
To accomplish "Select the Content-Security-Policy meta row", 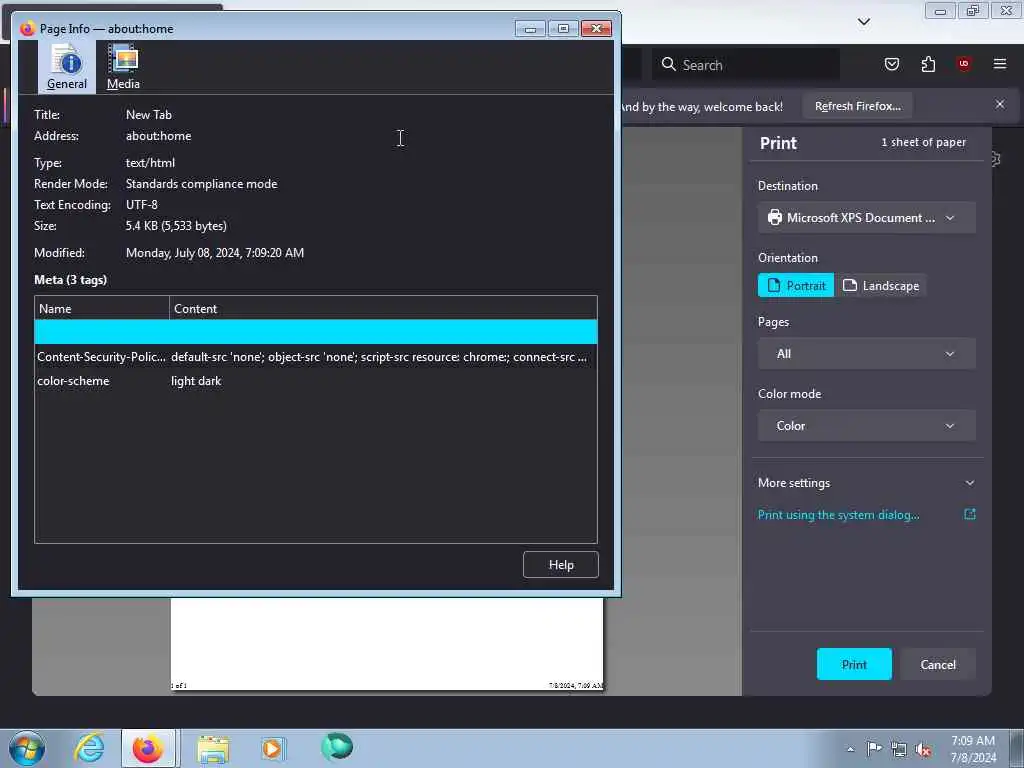I will tap(315, 357).
